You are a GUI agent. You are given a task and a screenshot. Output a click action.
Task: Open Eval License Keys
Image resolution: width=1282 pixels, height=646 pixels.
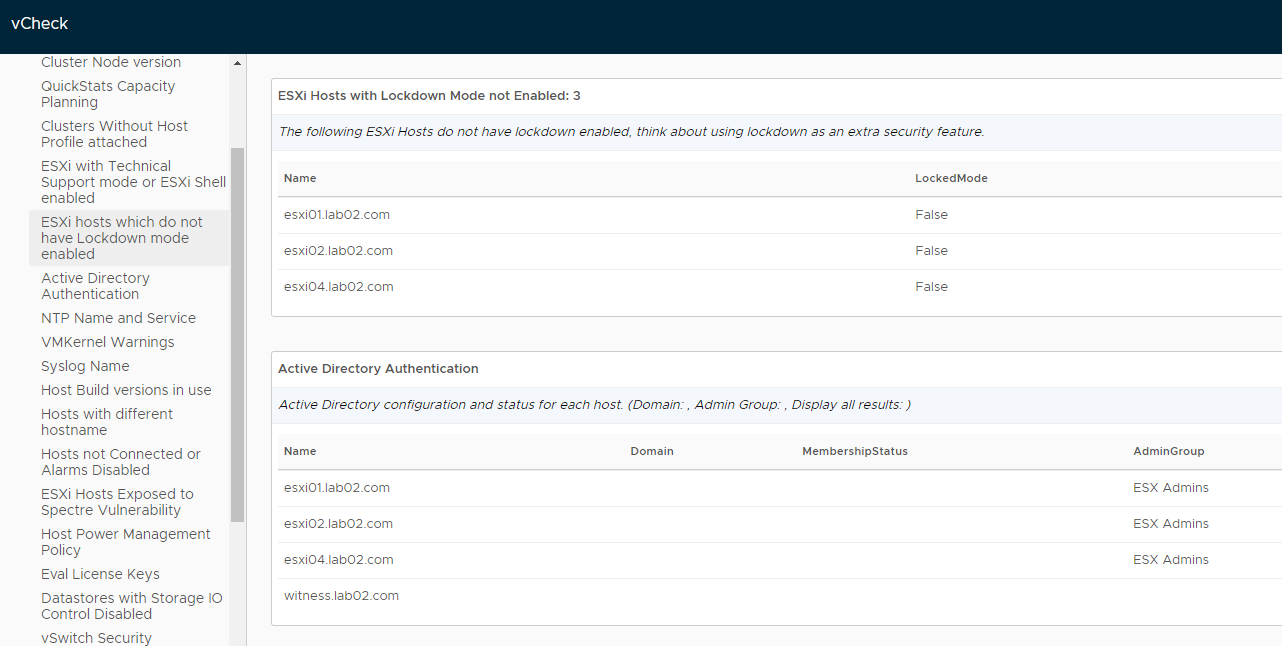(100, 574)
